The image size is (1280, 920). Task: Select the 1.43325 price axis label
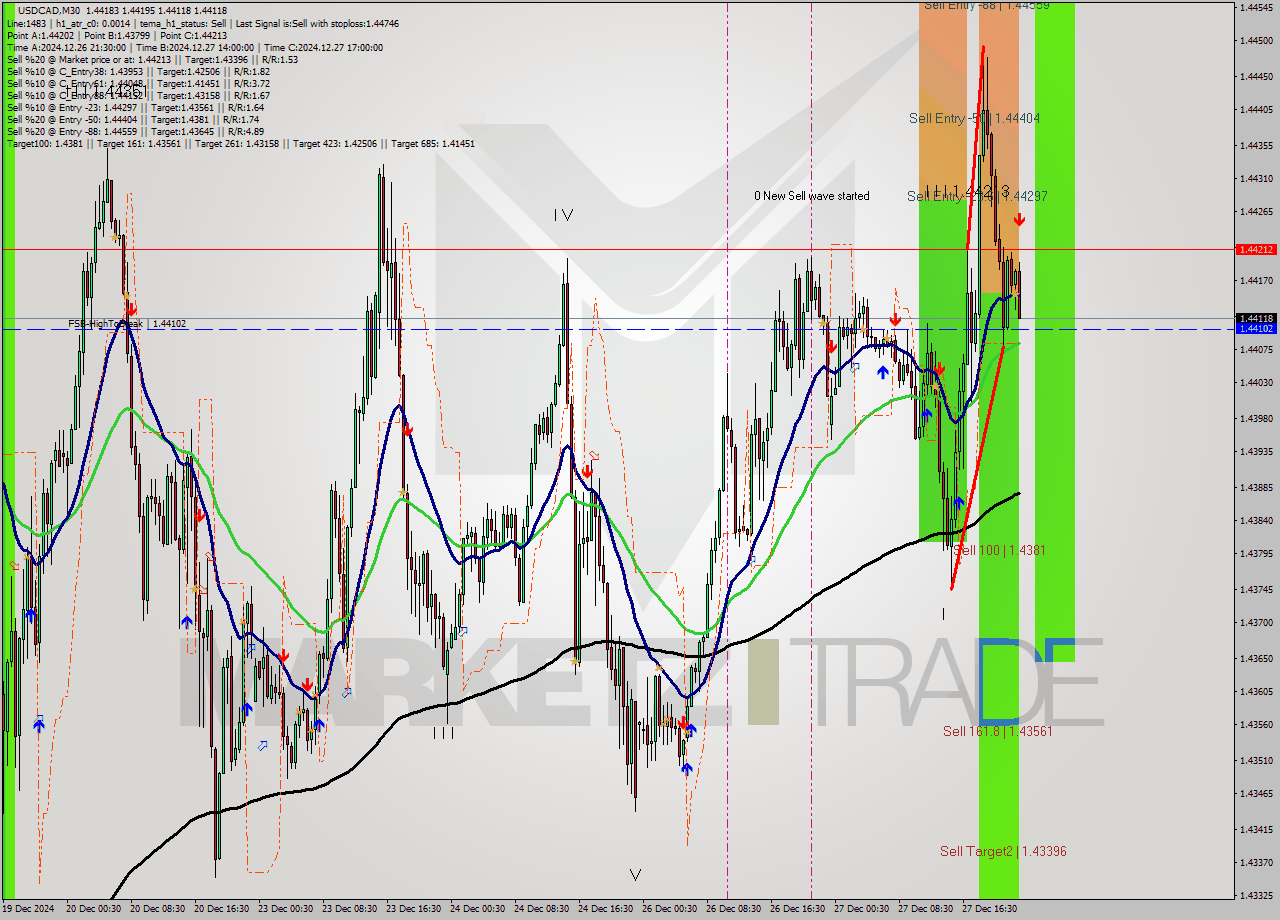pyautogui.click(x=1256, y=896)
